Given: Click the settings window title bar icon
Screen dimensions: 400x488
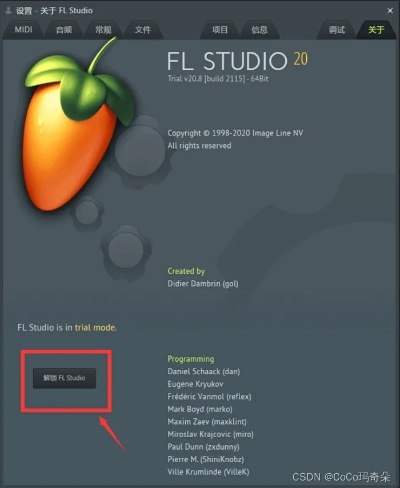Looking at the screenshot, I should (8, 10).
